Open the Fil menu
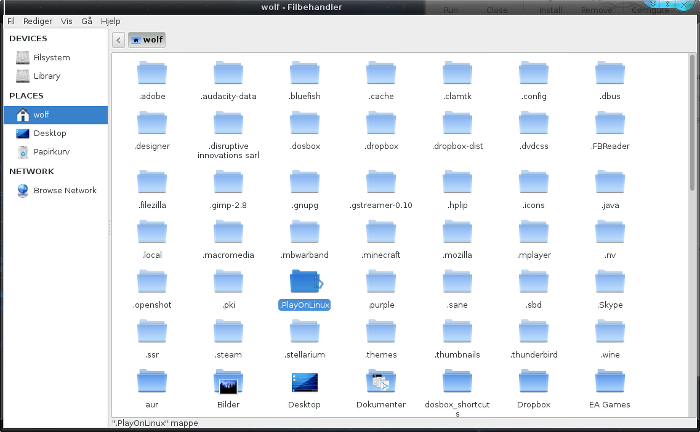Viewport: 700px width, 432px height. tap(11, 21)
